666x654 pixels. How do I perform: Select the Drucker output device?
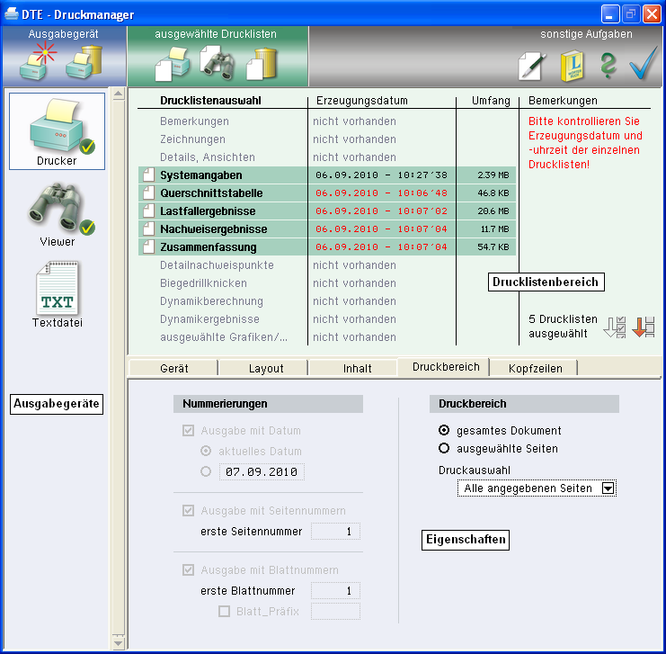click(x=57, y=131)
